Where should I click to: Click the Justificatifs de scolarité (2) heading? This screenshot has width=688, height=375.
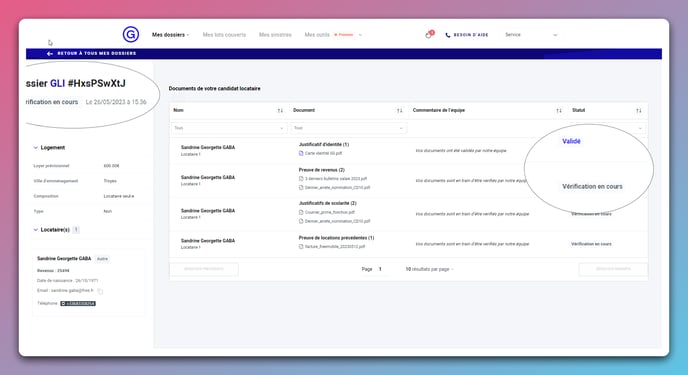tap(328, 203)
